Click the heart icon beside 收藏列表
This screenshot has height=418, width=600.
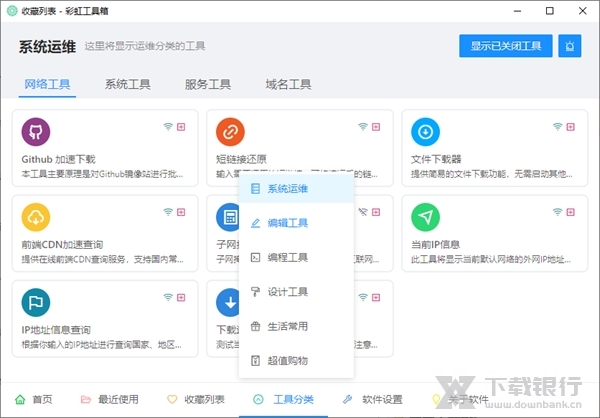172,400
